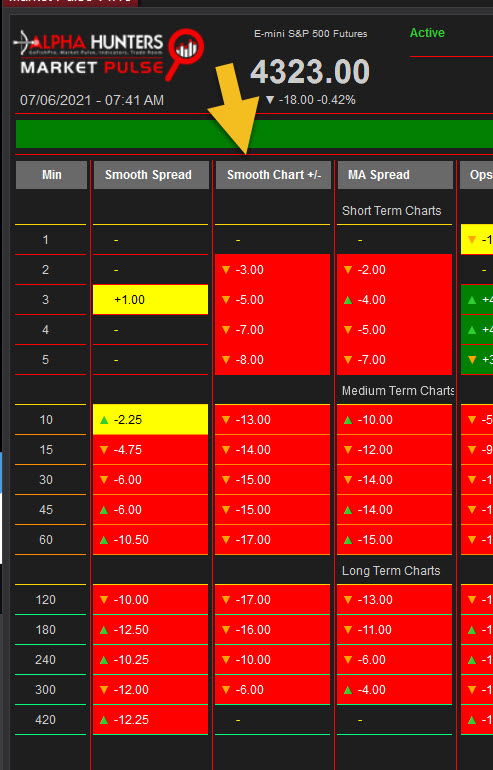Select the 45 minute row label

[x=46, y=510]
